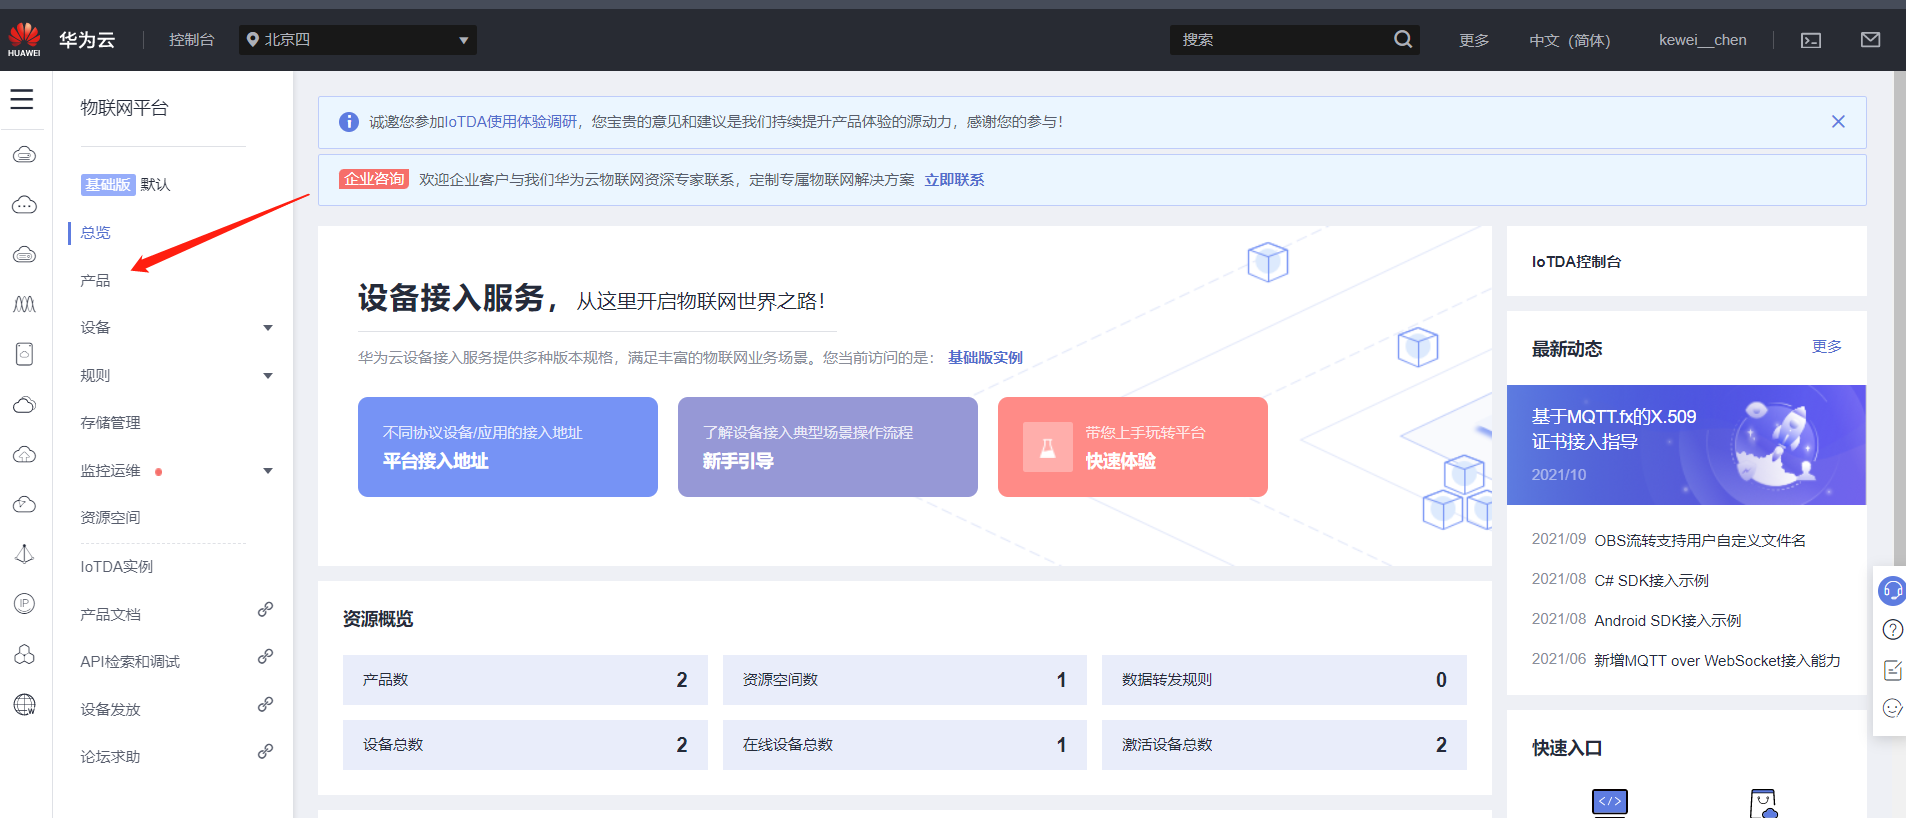Viewport: 1906px width, 818px height.
Task: Click the pyramid shaped sidebar icon
Action: click(x=24, y=554)
